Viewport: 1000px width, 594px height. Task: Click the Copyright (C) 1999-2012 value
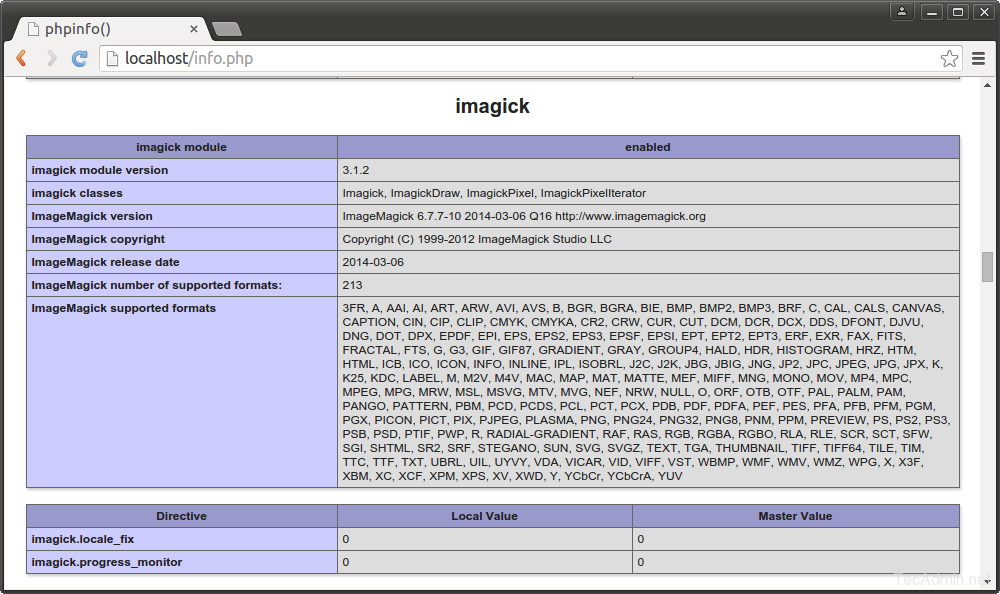(x=477, y=239)
